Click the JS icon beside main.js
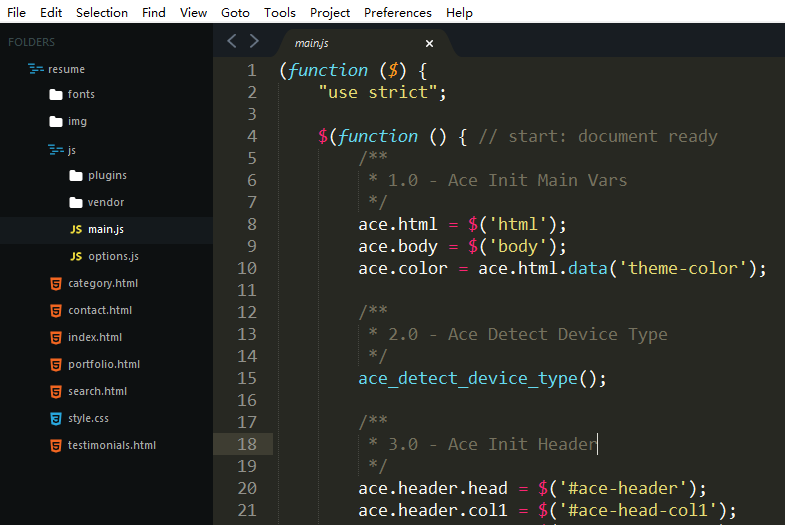Screen dimensions: 785x525 point(76,229)
